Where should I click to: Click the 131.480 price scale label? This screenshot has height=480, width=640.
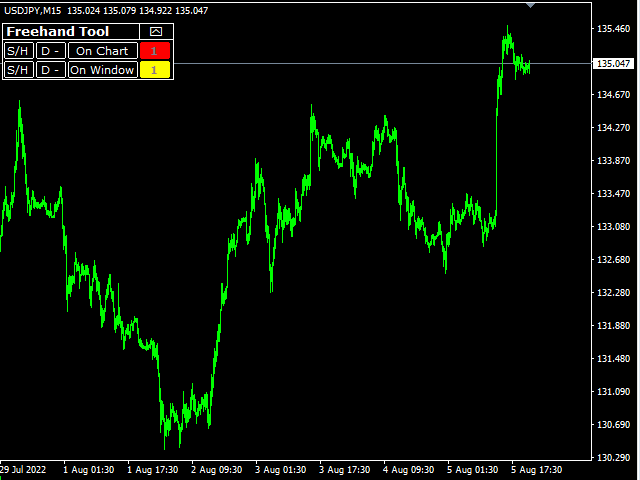613,358
